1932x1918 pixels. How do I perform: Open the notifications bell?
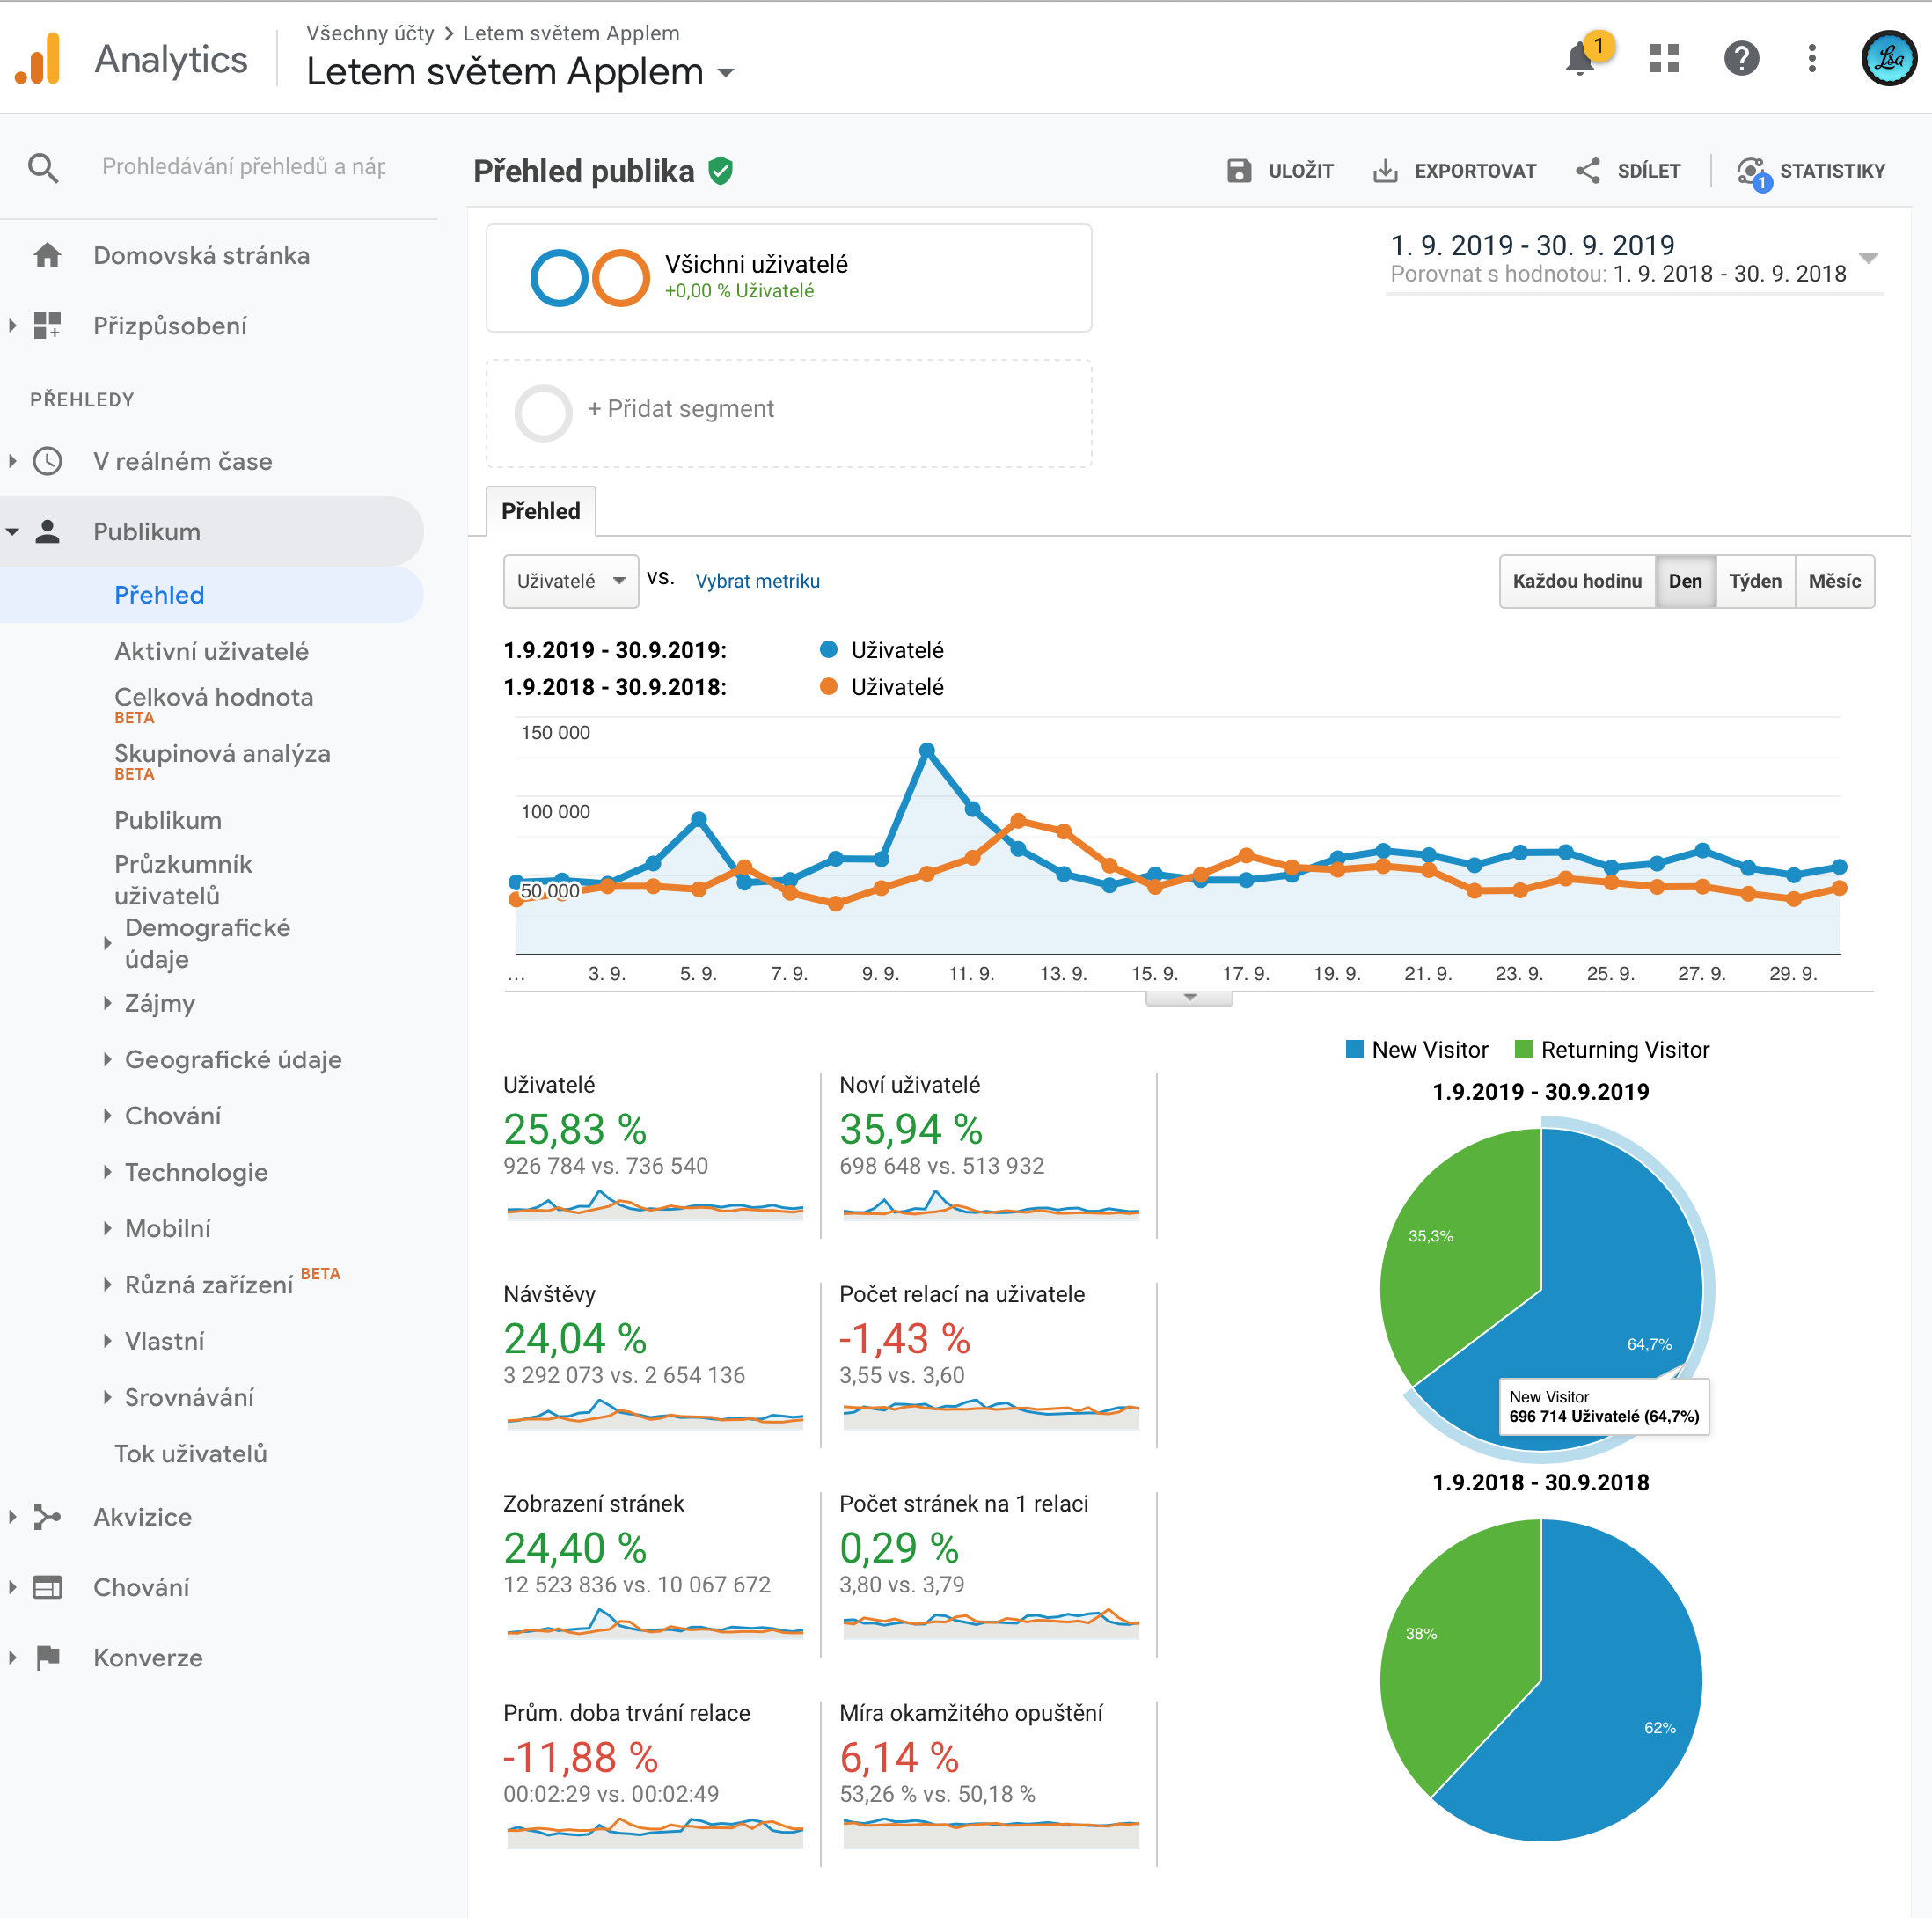1580,58
